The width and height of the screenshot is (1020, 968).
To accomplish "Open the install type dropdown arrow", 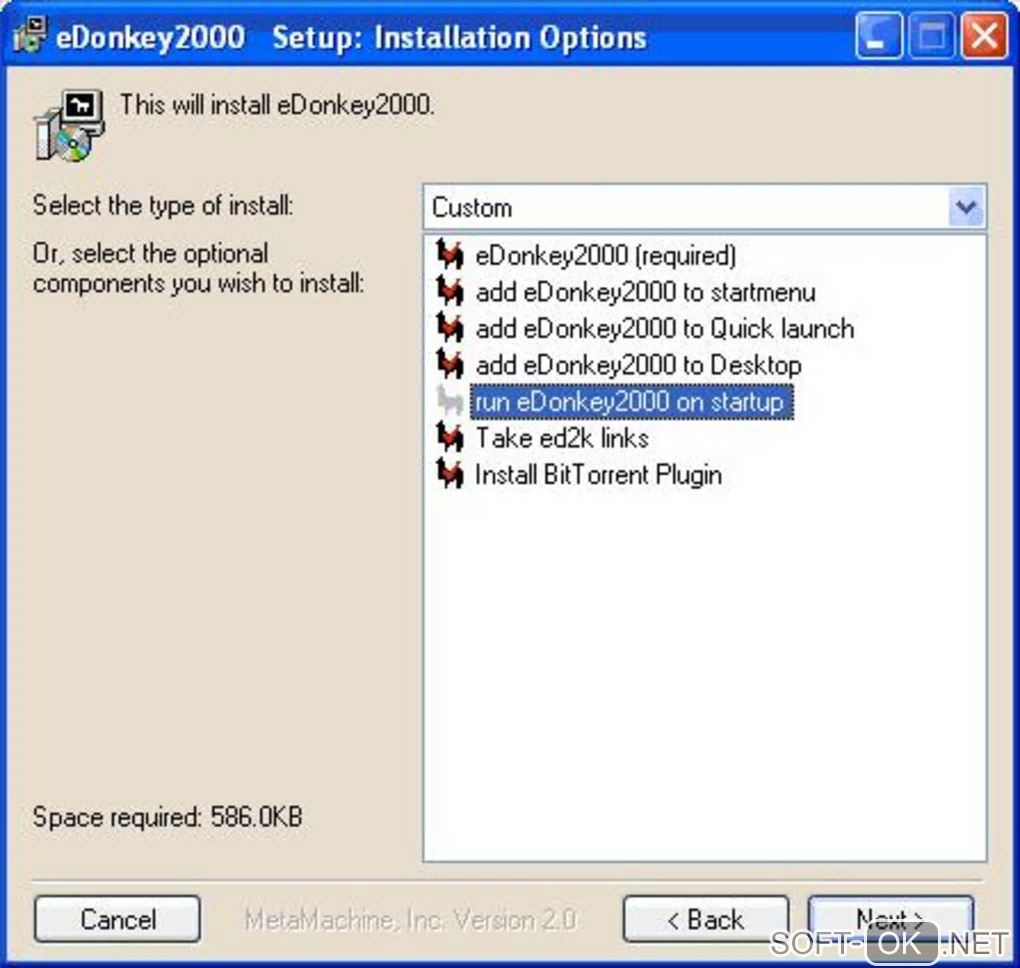I will (966, 207).
